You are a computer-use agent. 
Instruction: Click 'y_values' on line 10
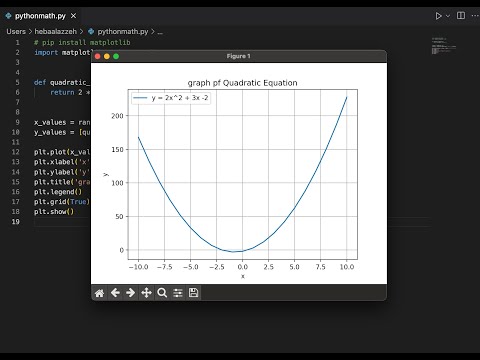pos(50,132)
